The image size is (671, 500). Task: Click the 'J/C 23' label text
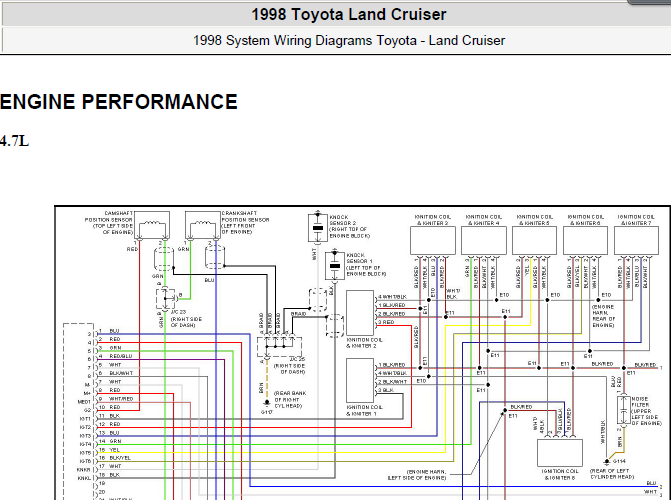point(178,312)
